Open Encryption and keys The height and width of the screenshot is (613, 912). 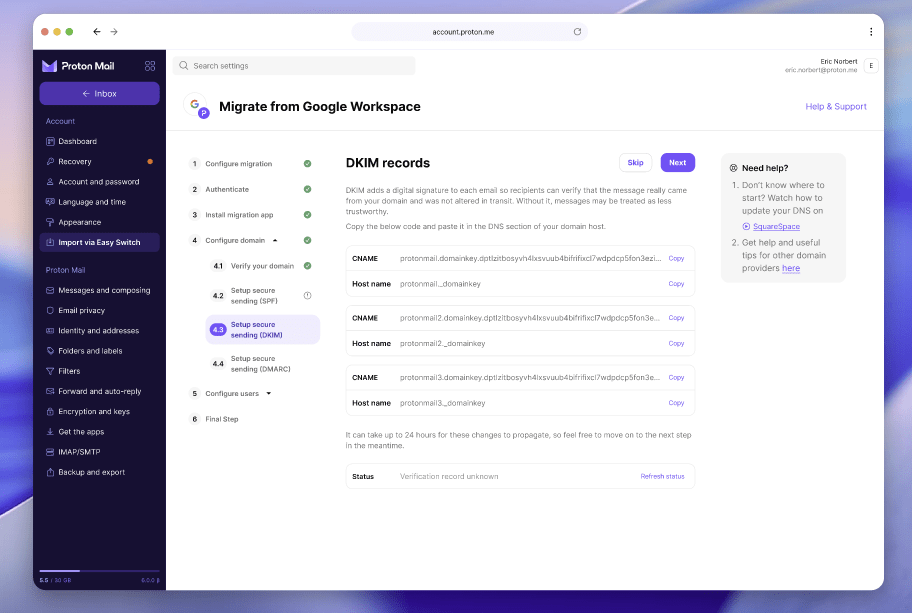99,411
